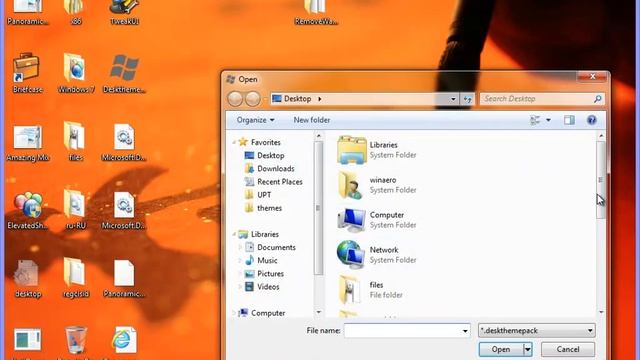Viewport: 640px width, 360px height.
Task: Click the Open button
Action: pyautogui.click(x=501, y=349)
